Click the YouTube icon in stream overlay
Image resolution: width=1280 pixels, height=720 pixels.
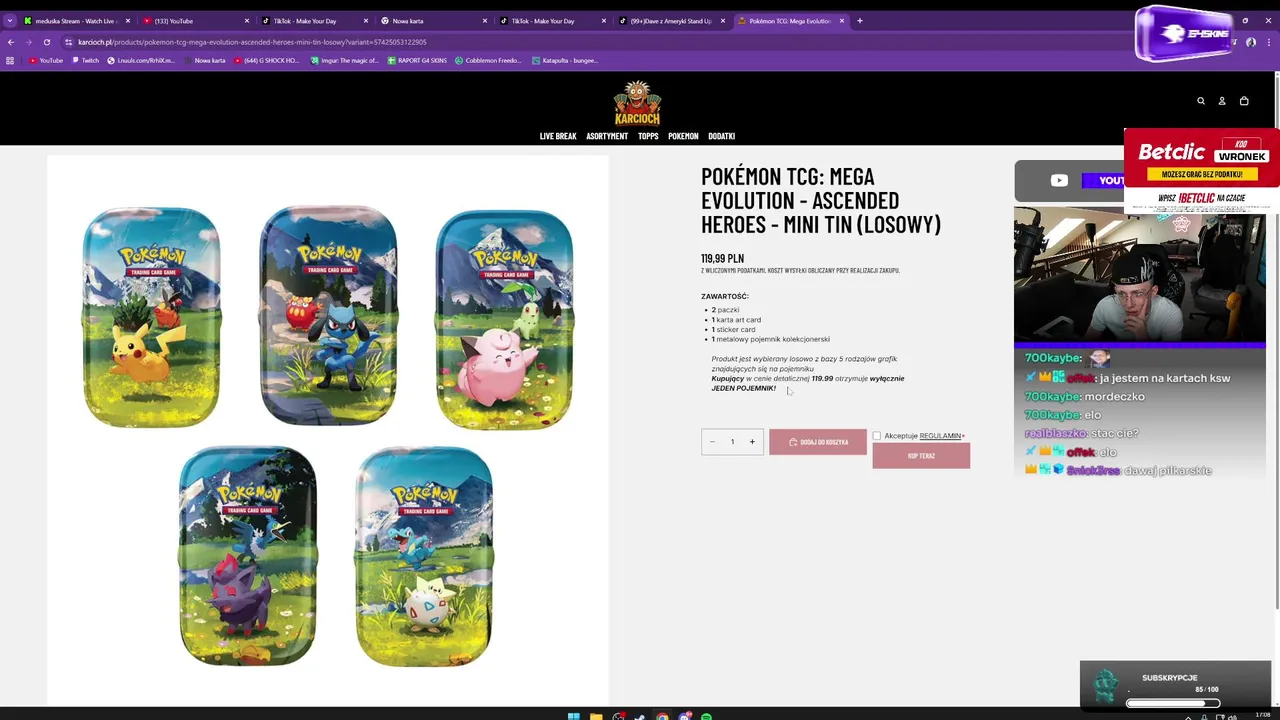[1059, 181]
